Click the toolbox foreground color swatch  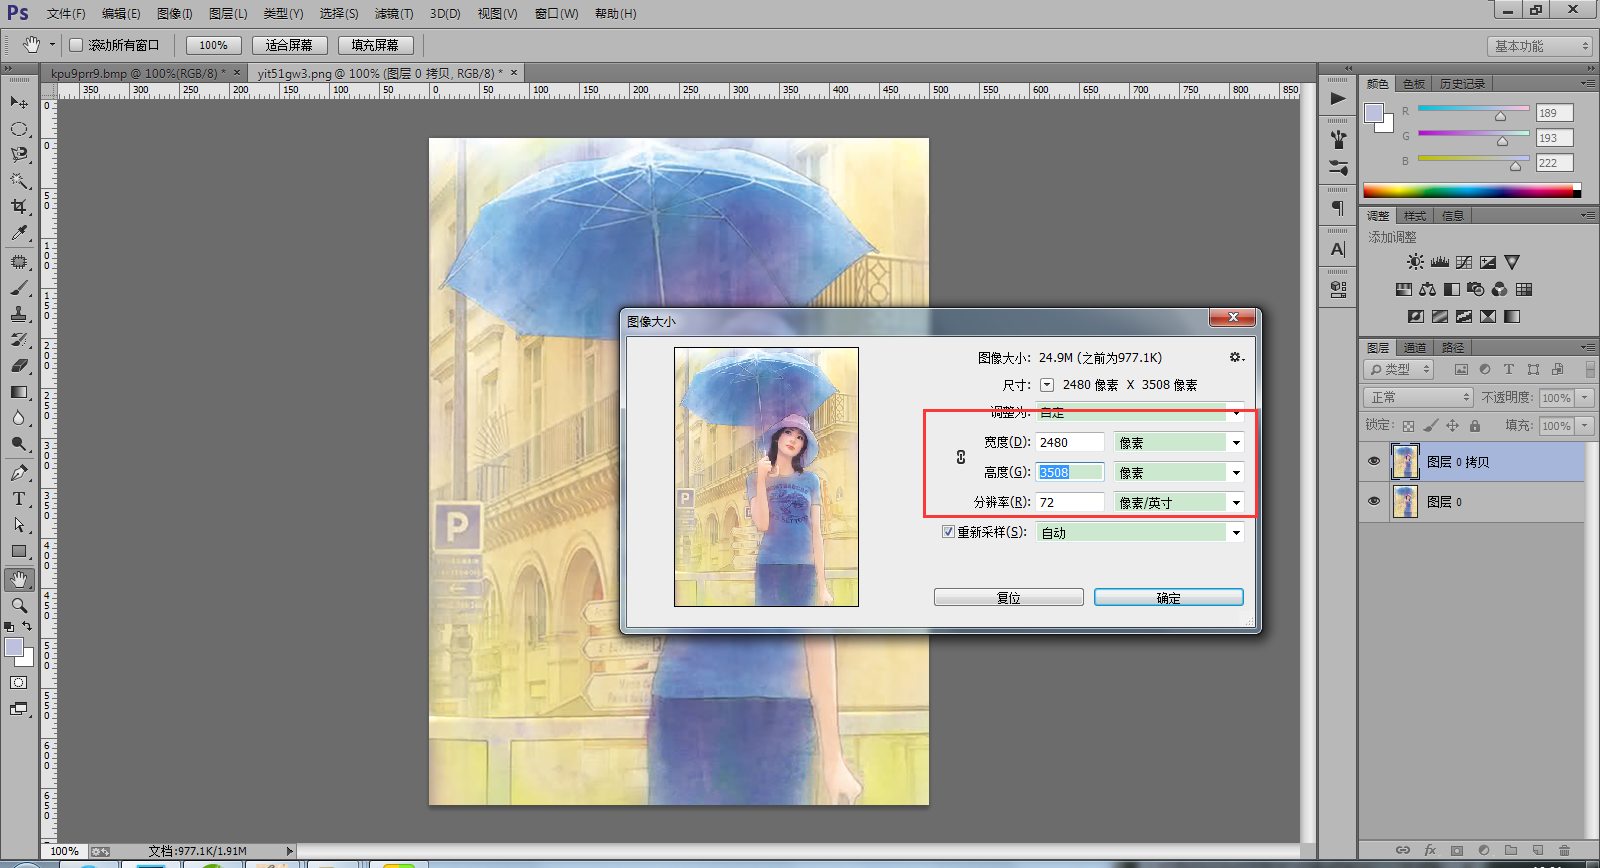coord(14,647)
